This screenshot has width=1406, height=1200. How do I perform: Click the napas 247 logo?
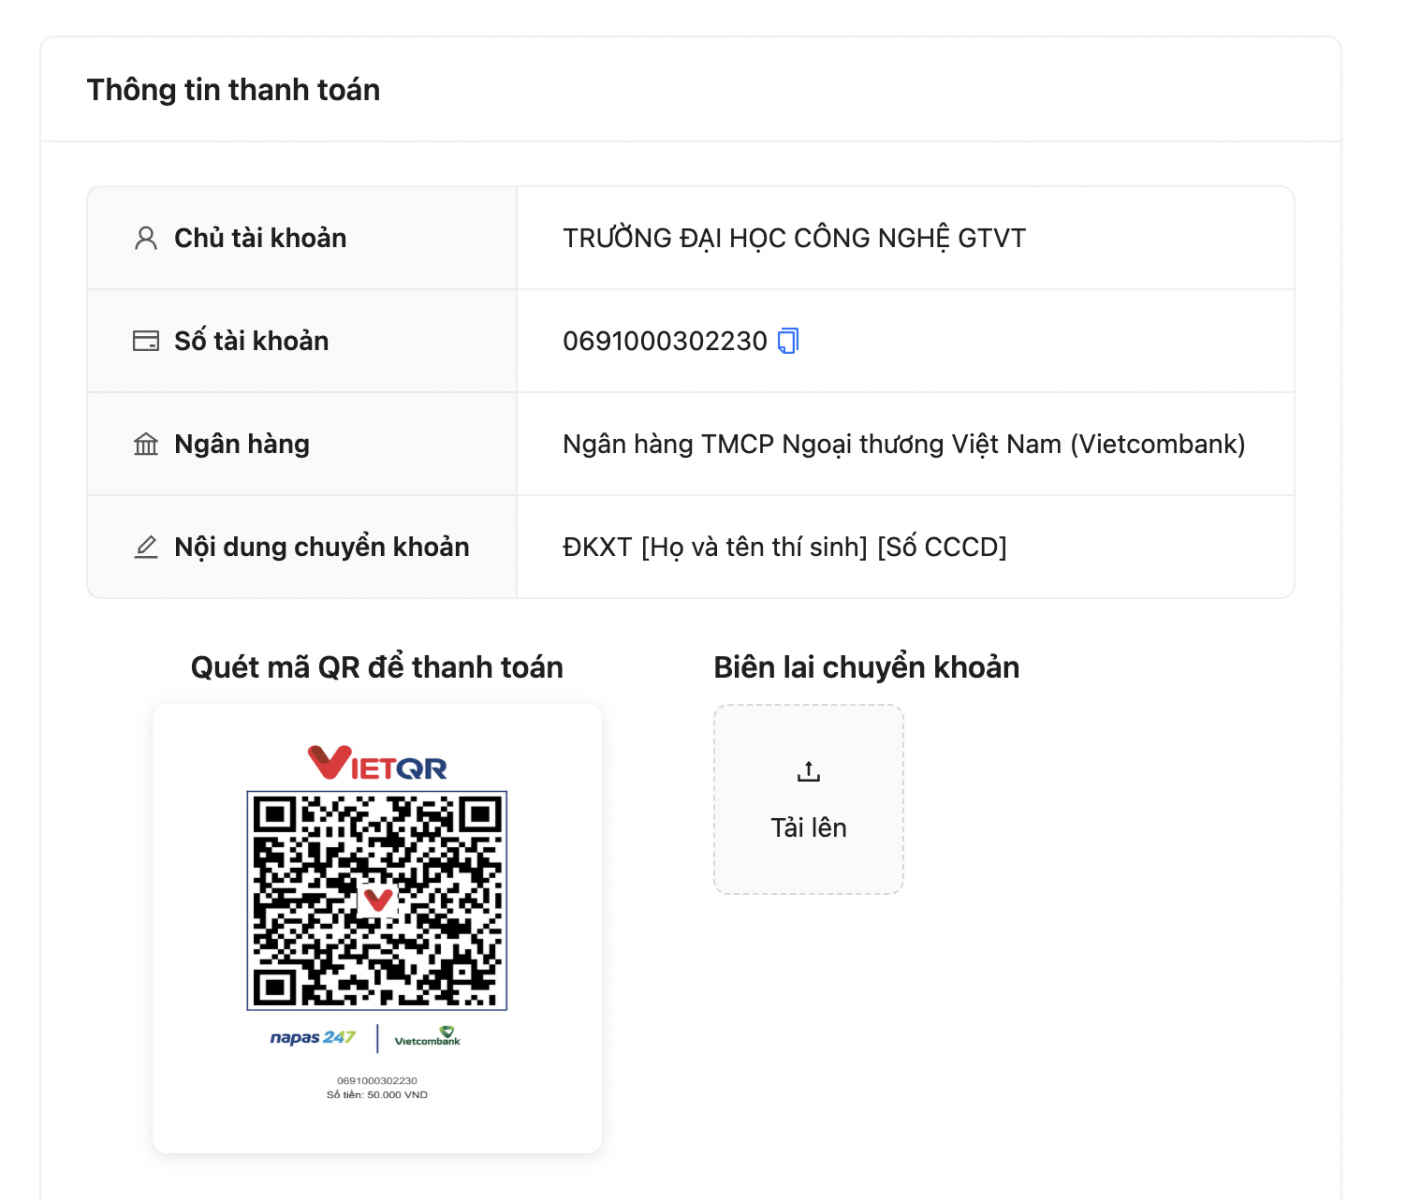coord(313,1037)
